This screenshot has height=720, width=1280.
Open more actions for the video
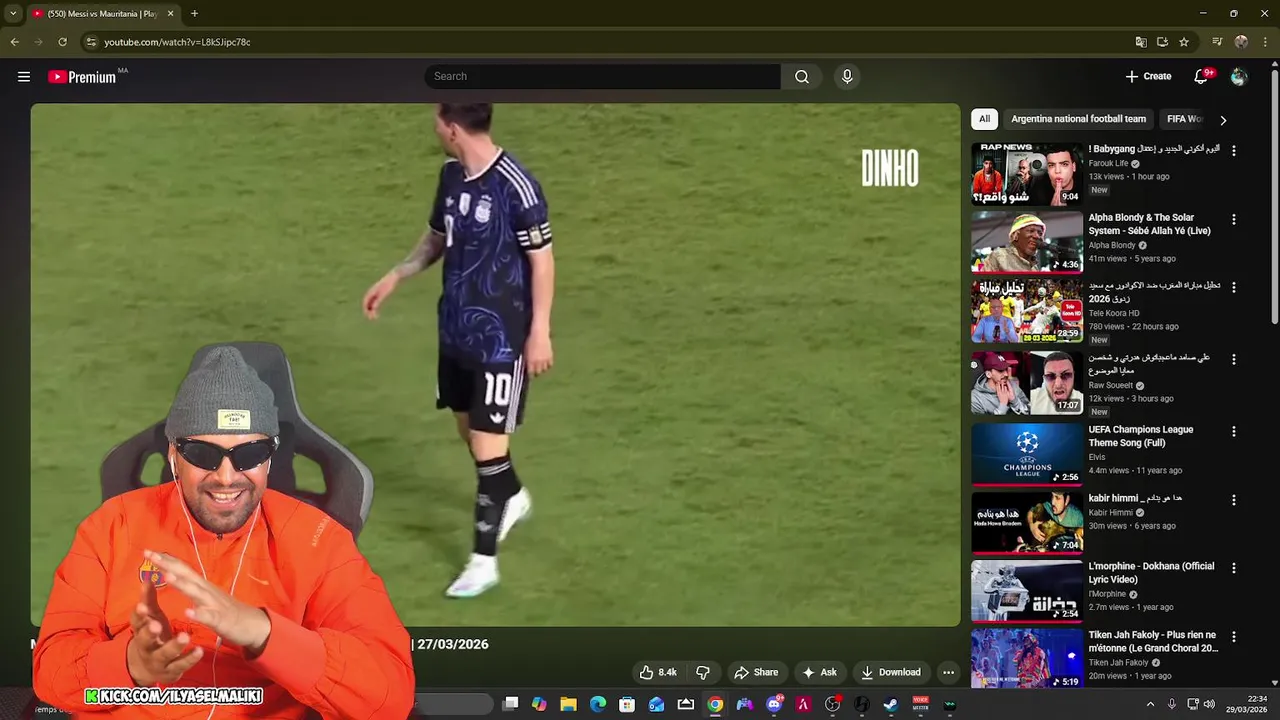tap(948, 672)
